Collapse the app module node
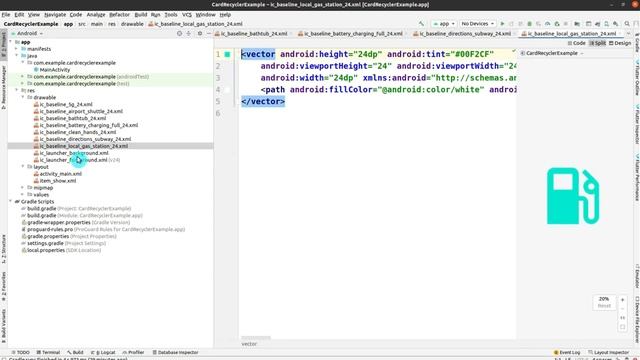 (x=11, y=42)
